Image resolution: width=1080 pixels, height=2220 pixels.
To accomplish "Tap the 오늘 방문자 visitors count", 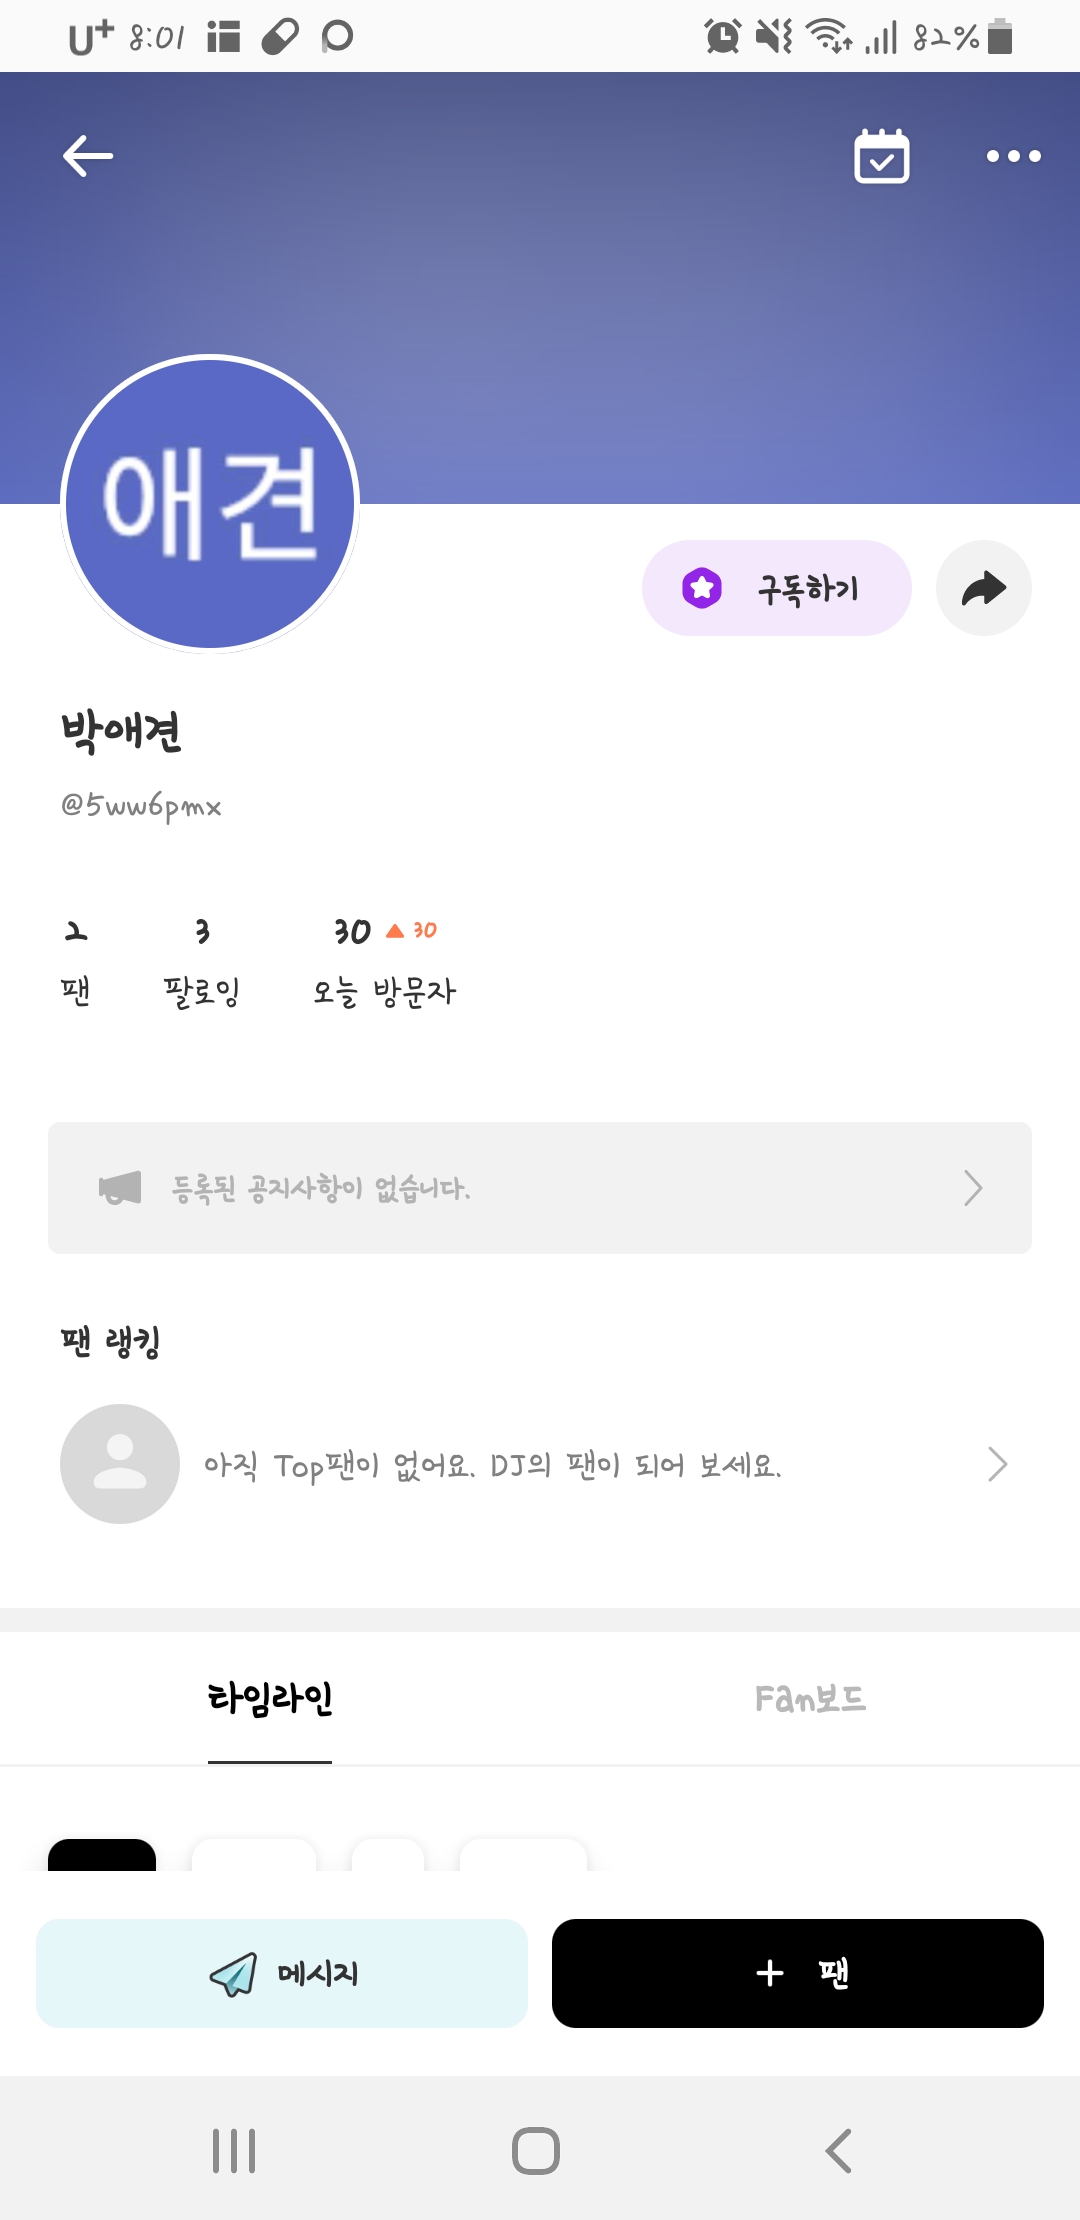I will [384, 961].
